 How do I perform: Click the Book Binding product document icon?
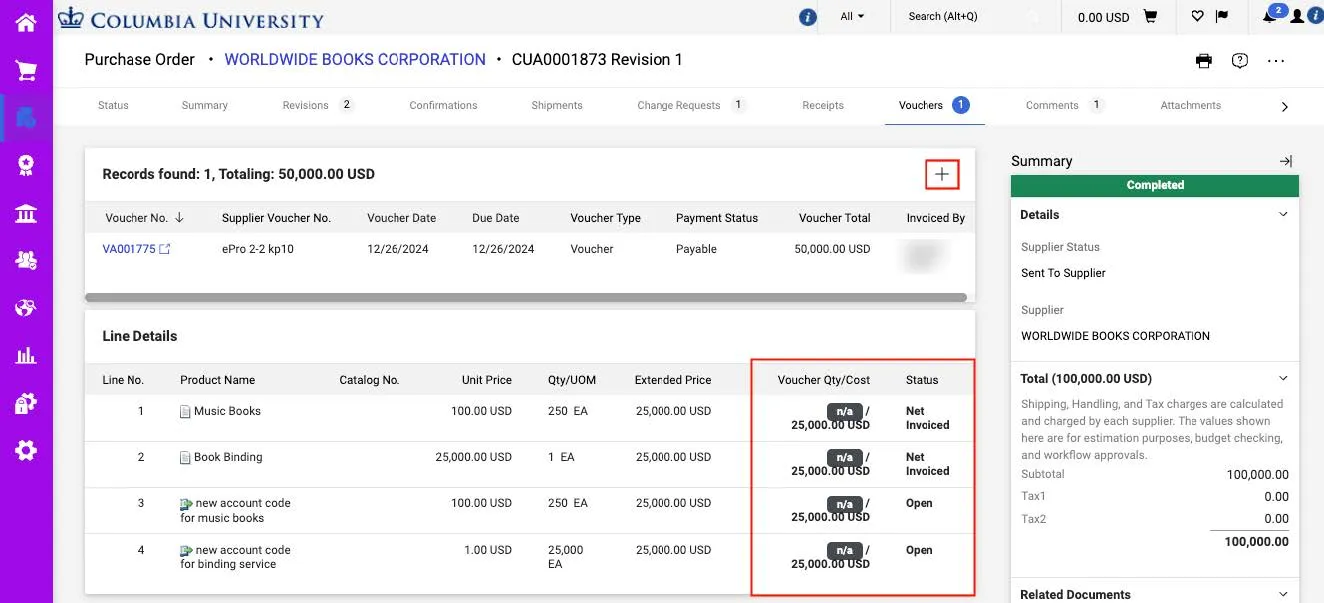tap(185, 458)
